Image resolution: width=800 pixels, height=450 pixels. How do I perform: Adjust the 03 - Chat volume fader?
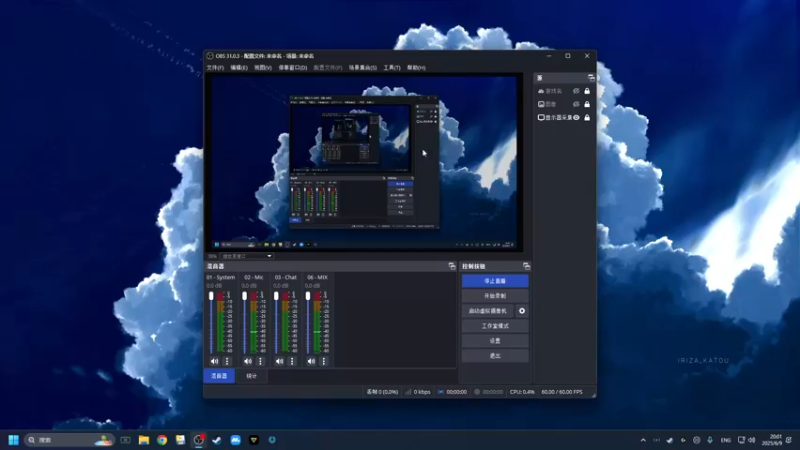click(x=276, y=296)
